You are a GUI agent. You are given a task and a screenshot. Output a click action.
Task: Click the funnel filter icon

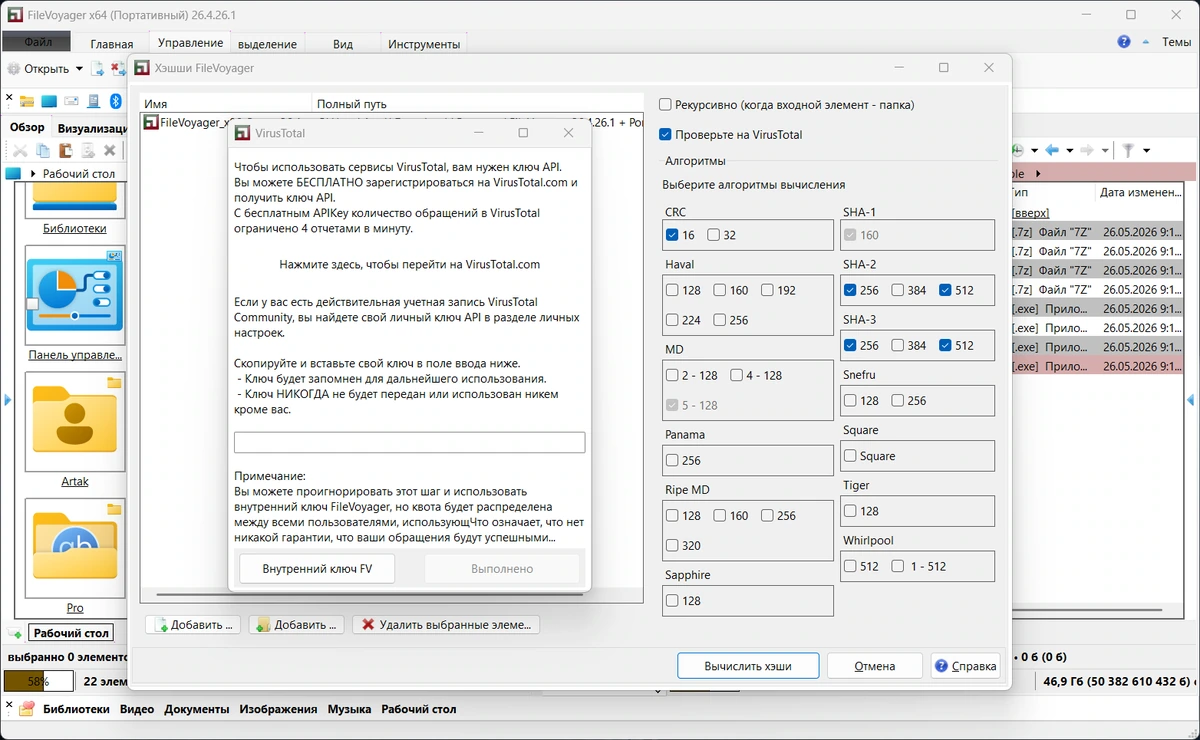tap(1128, 150)
